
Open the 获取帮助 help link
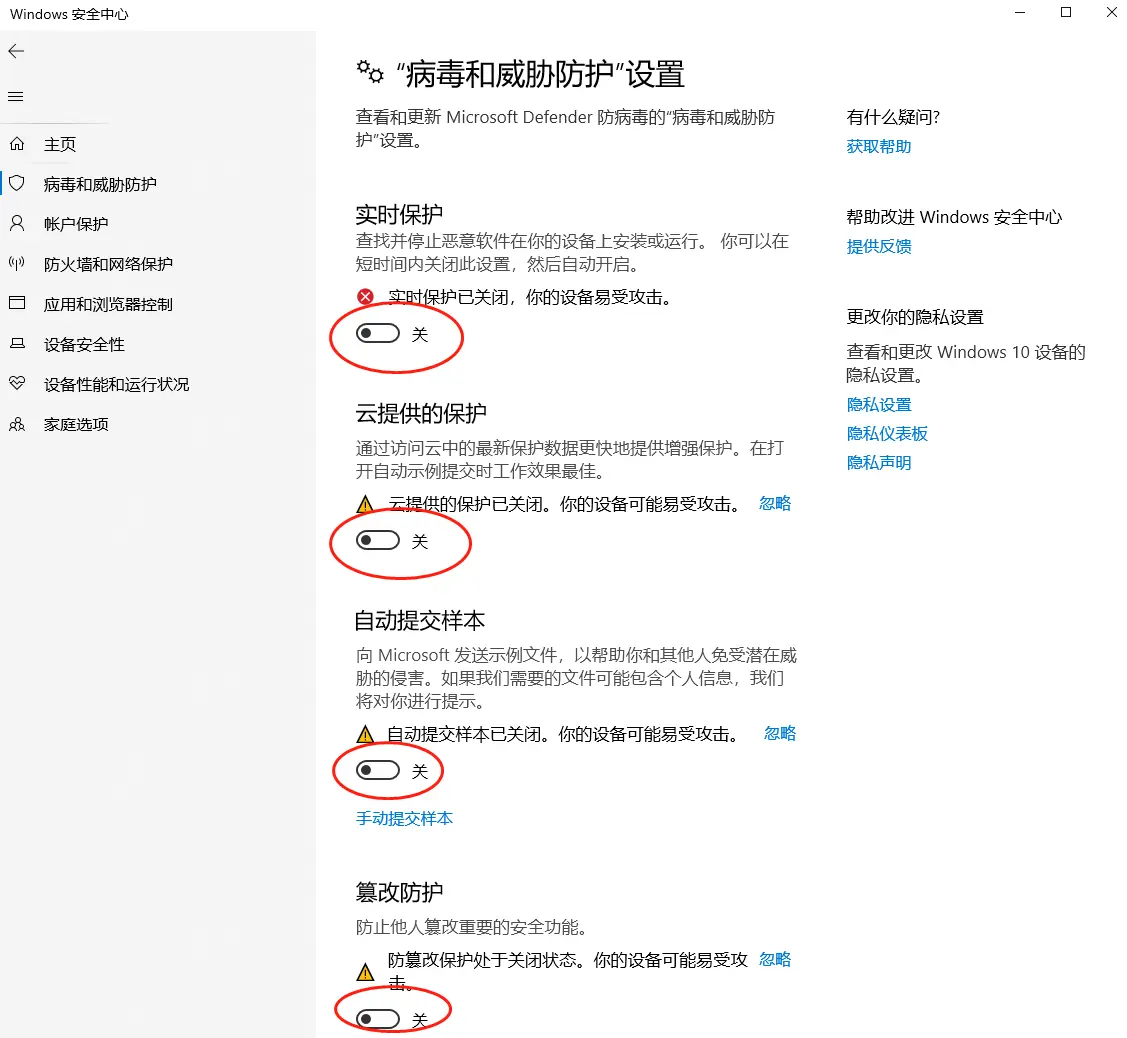(878, 146)
